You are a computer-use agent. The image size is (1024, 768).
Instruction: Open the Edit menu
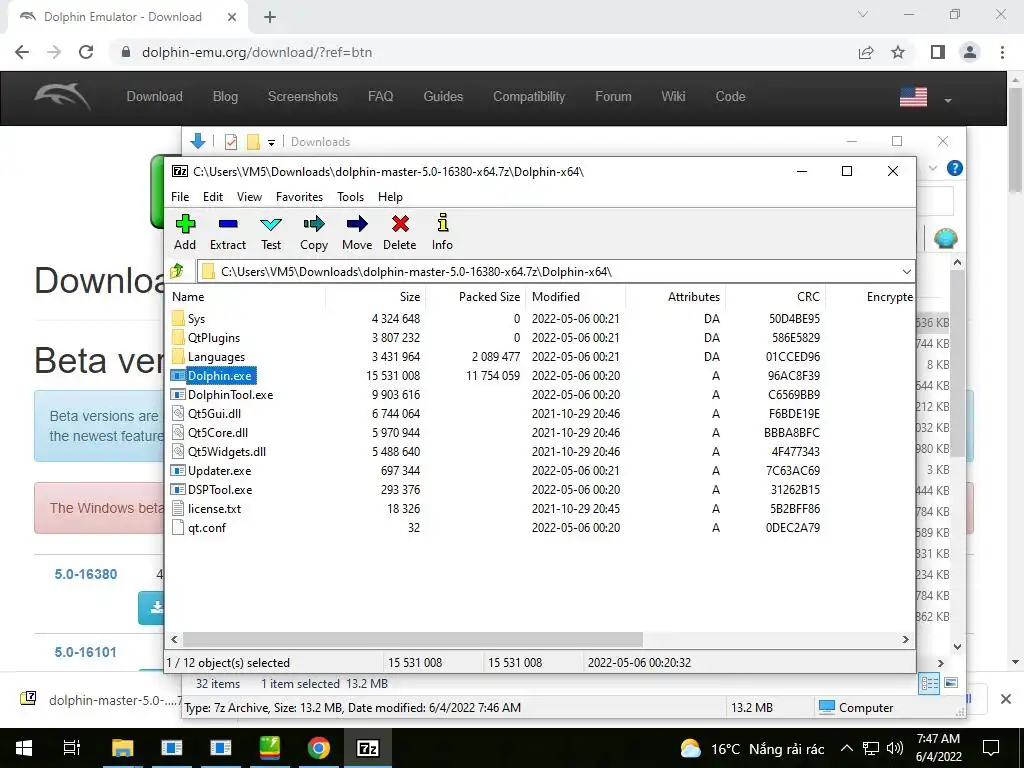(x=213, y=197)
